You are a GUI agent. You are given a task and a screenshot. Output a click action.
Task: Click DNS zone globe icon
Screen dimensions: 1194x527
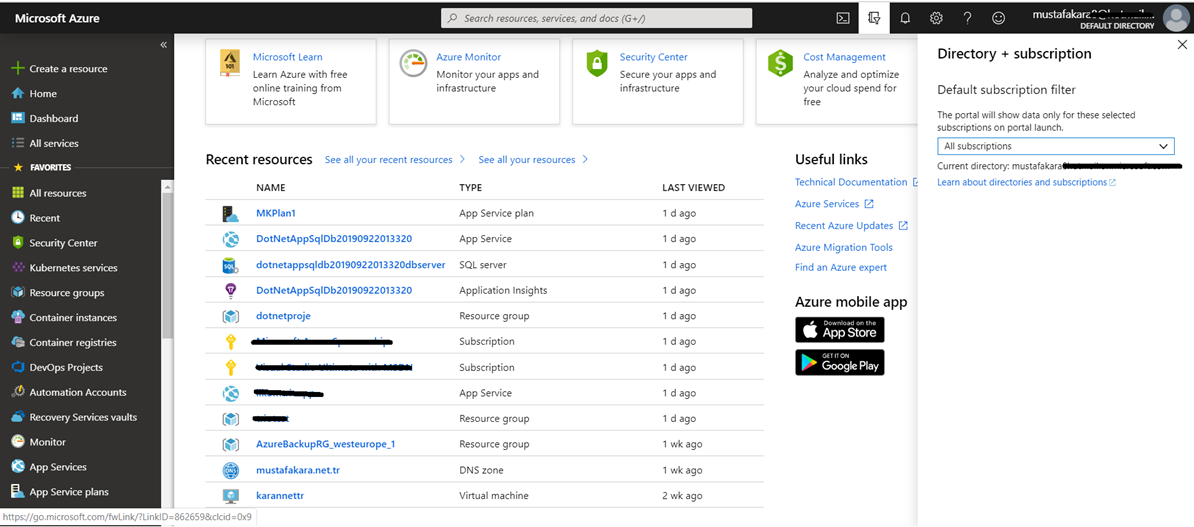[x=230, y=470]
